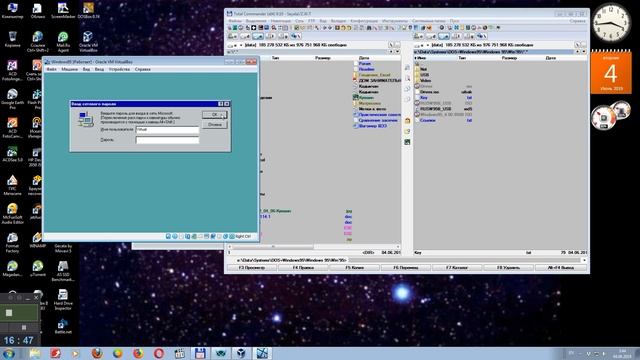Image resolution: width=640 pixels, height=360 pixels.
Task: Open the Устройства menu in VirtualBox
Action: click(119, 69)
